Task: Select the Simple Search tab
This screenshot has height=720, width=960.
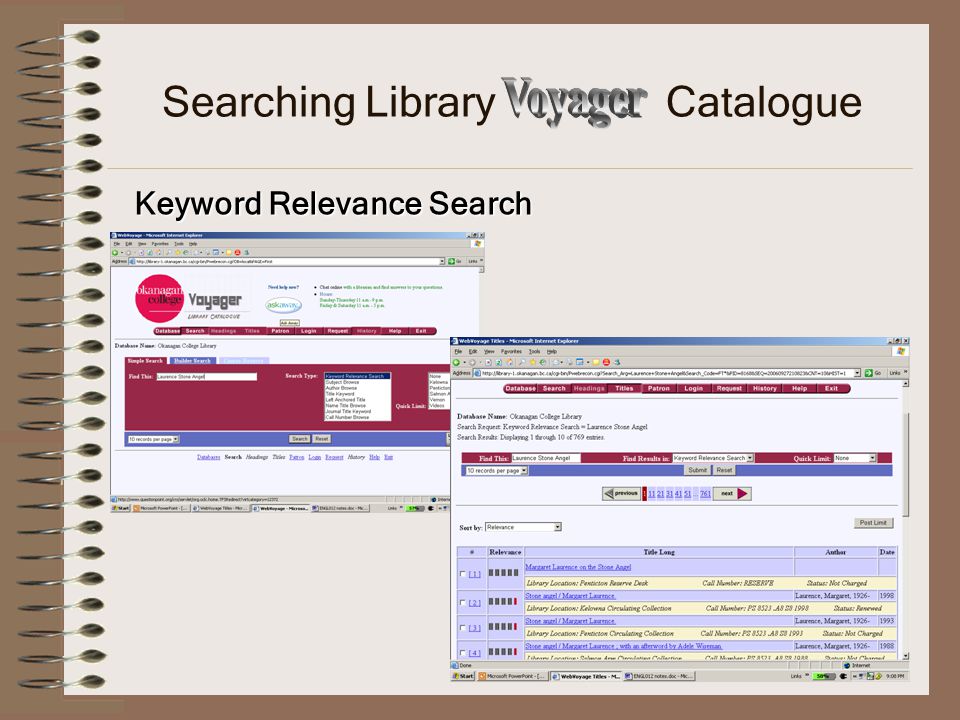Action: [145, 361]
